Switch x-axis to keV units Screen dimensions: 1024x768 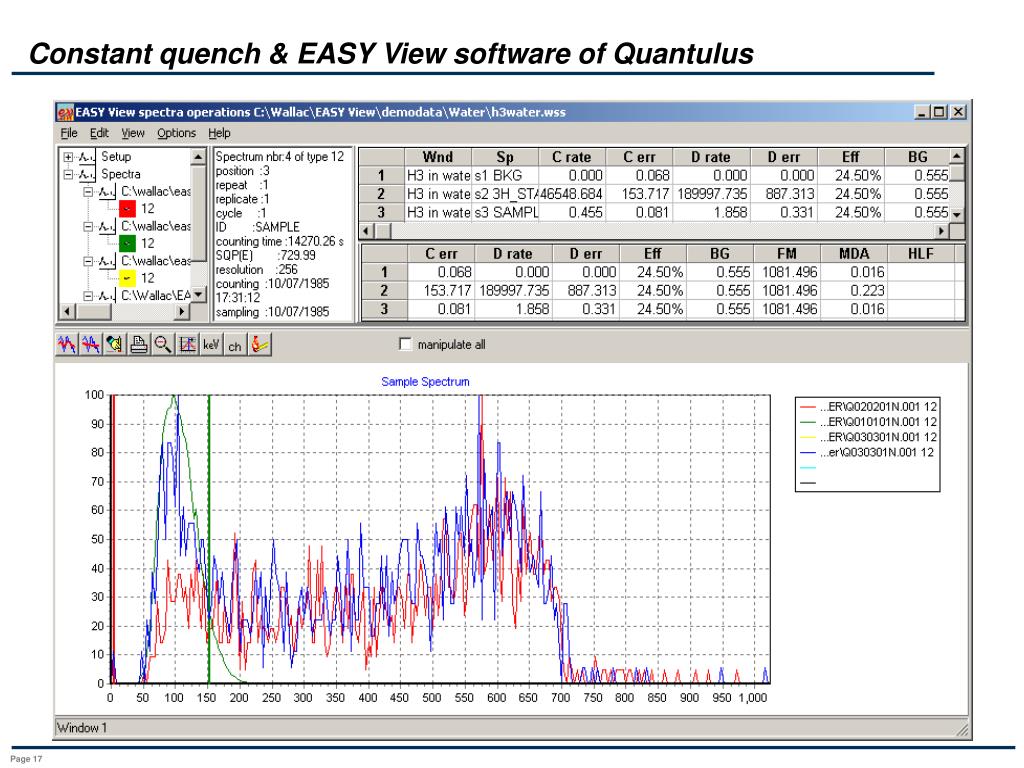(211, 344)
